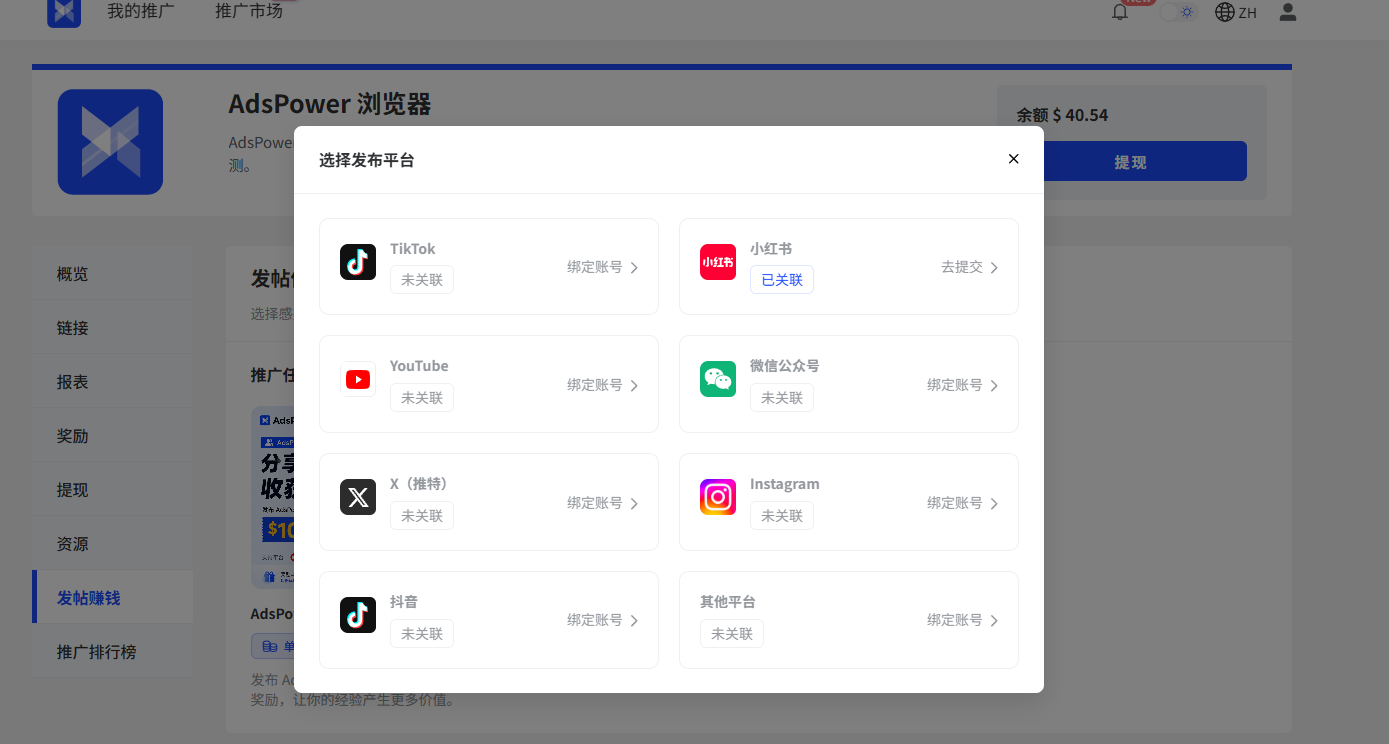Toggle the light/dark theme switch
Screen dimensions: 1389x744
1178,12
